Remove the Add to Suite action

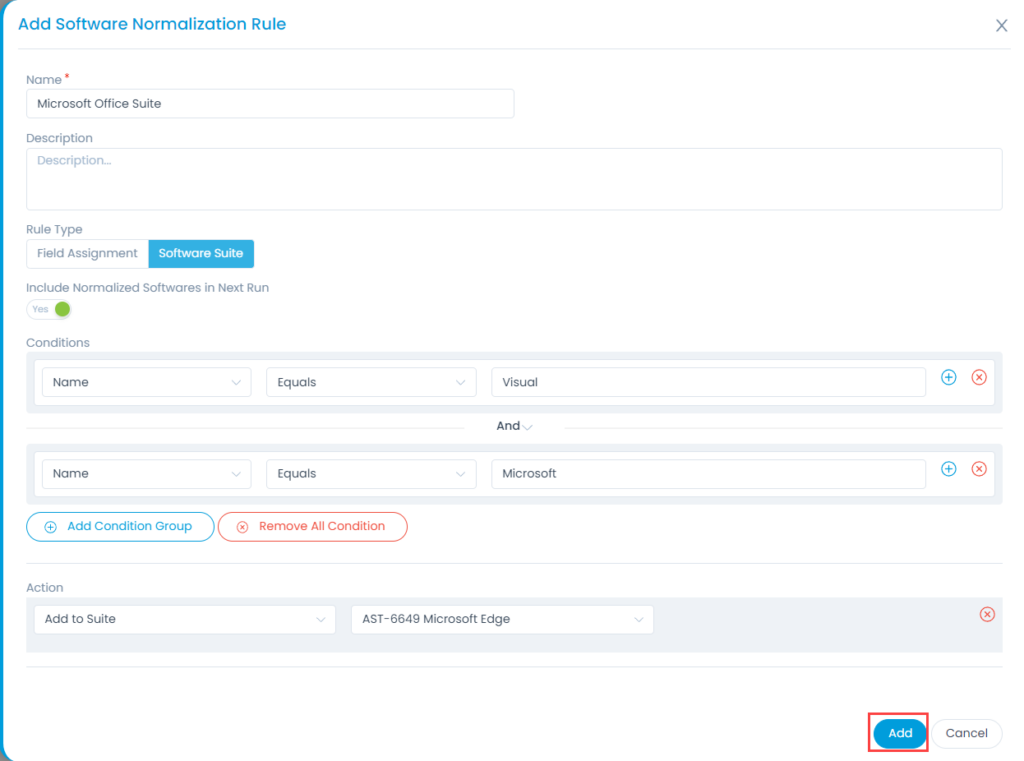point(987,614)
